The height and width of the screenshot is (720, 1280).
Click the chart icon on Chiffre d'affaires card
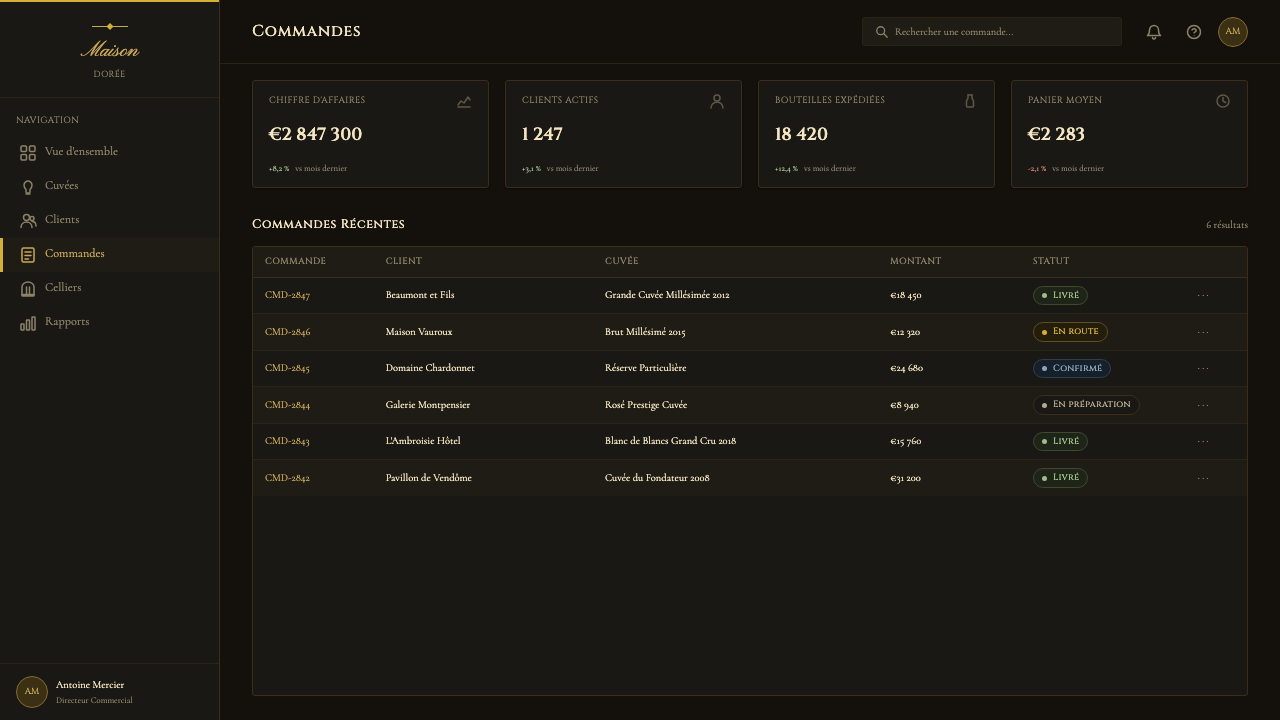tap(464, 102)
